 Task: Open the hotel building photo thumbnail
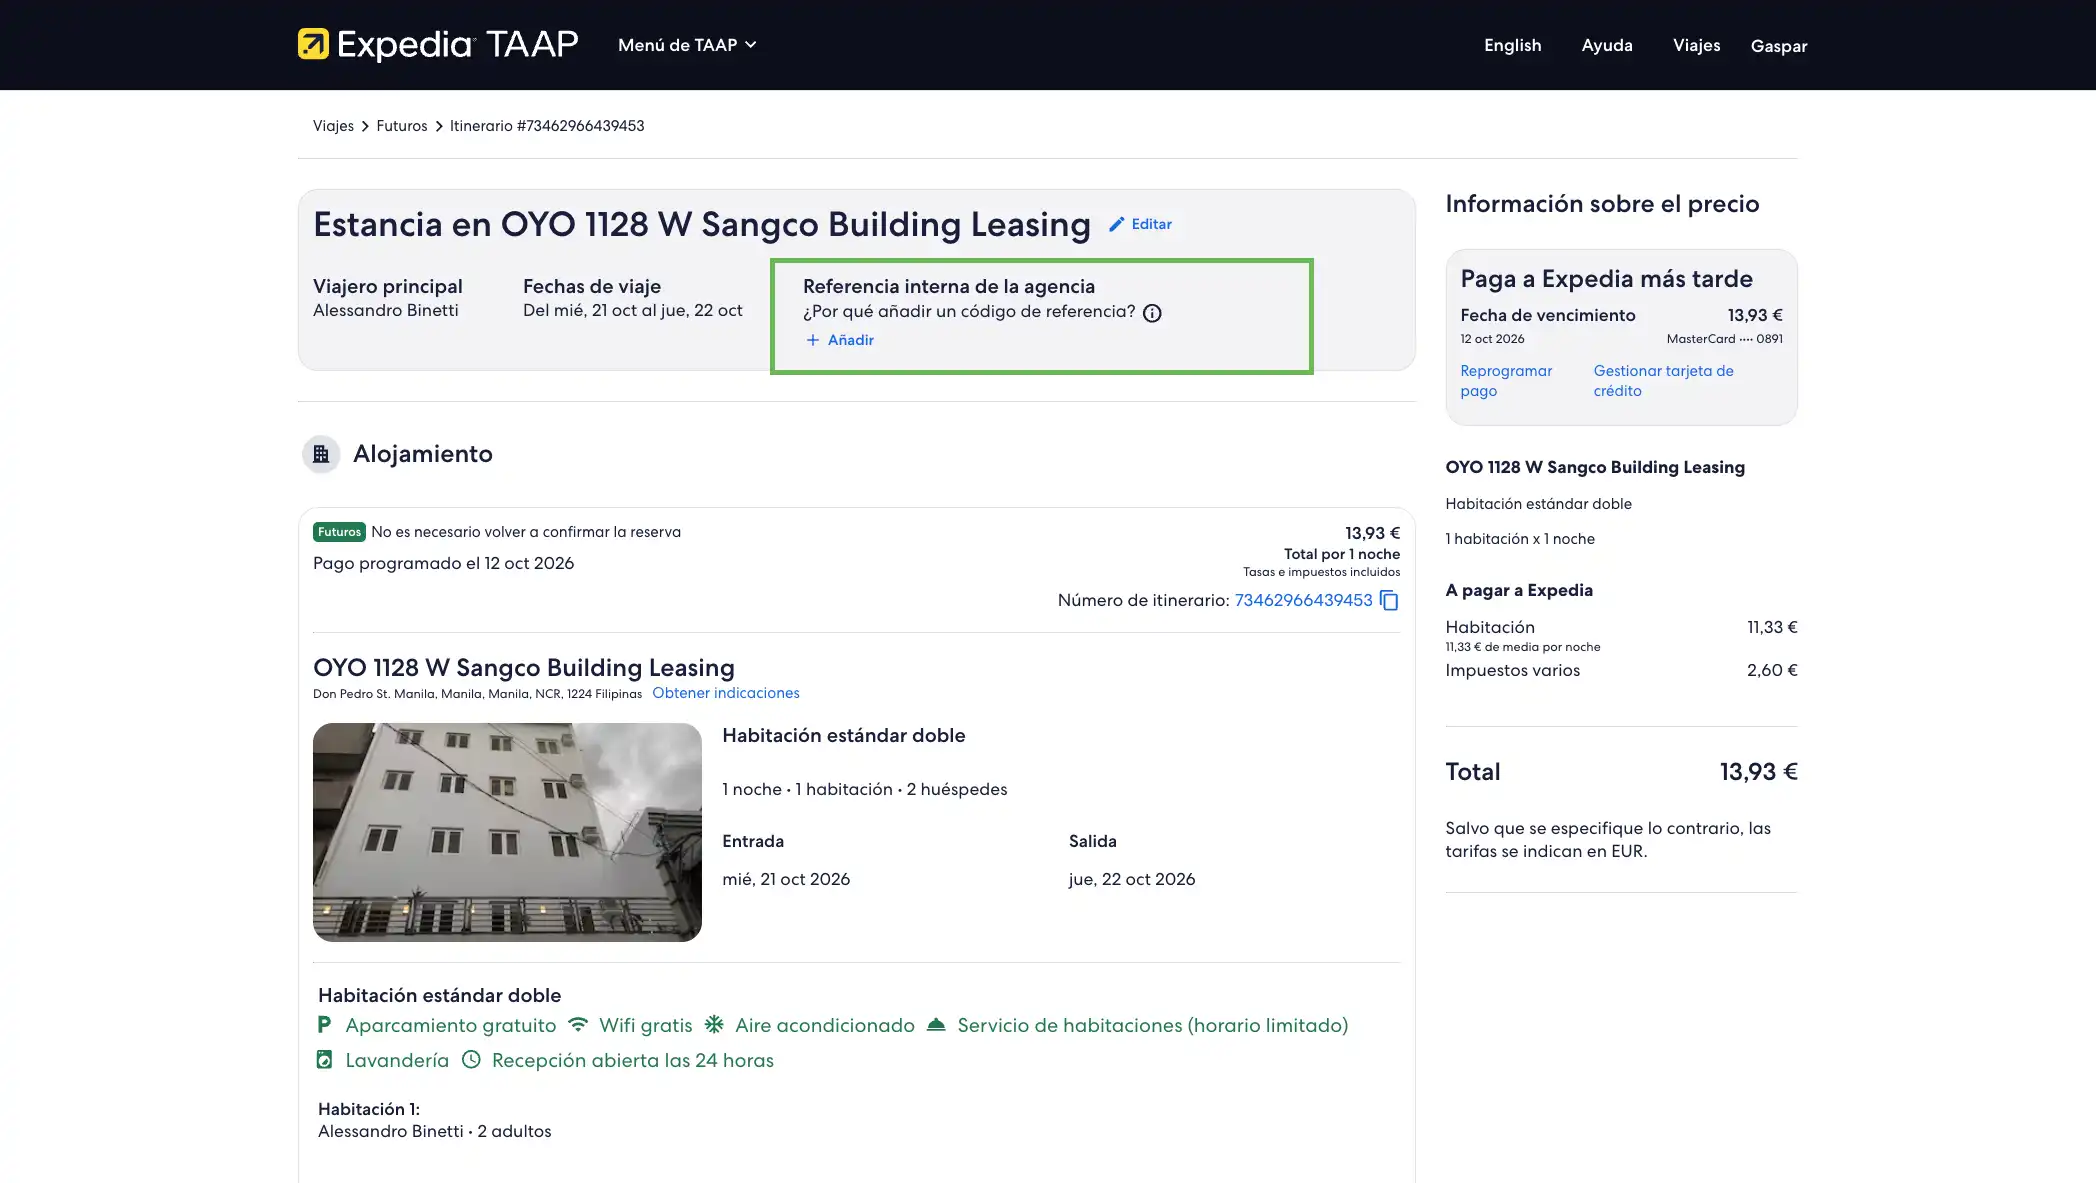(507, 832)
